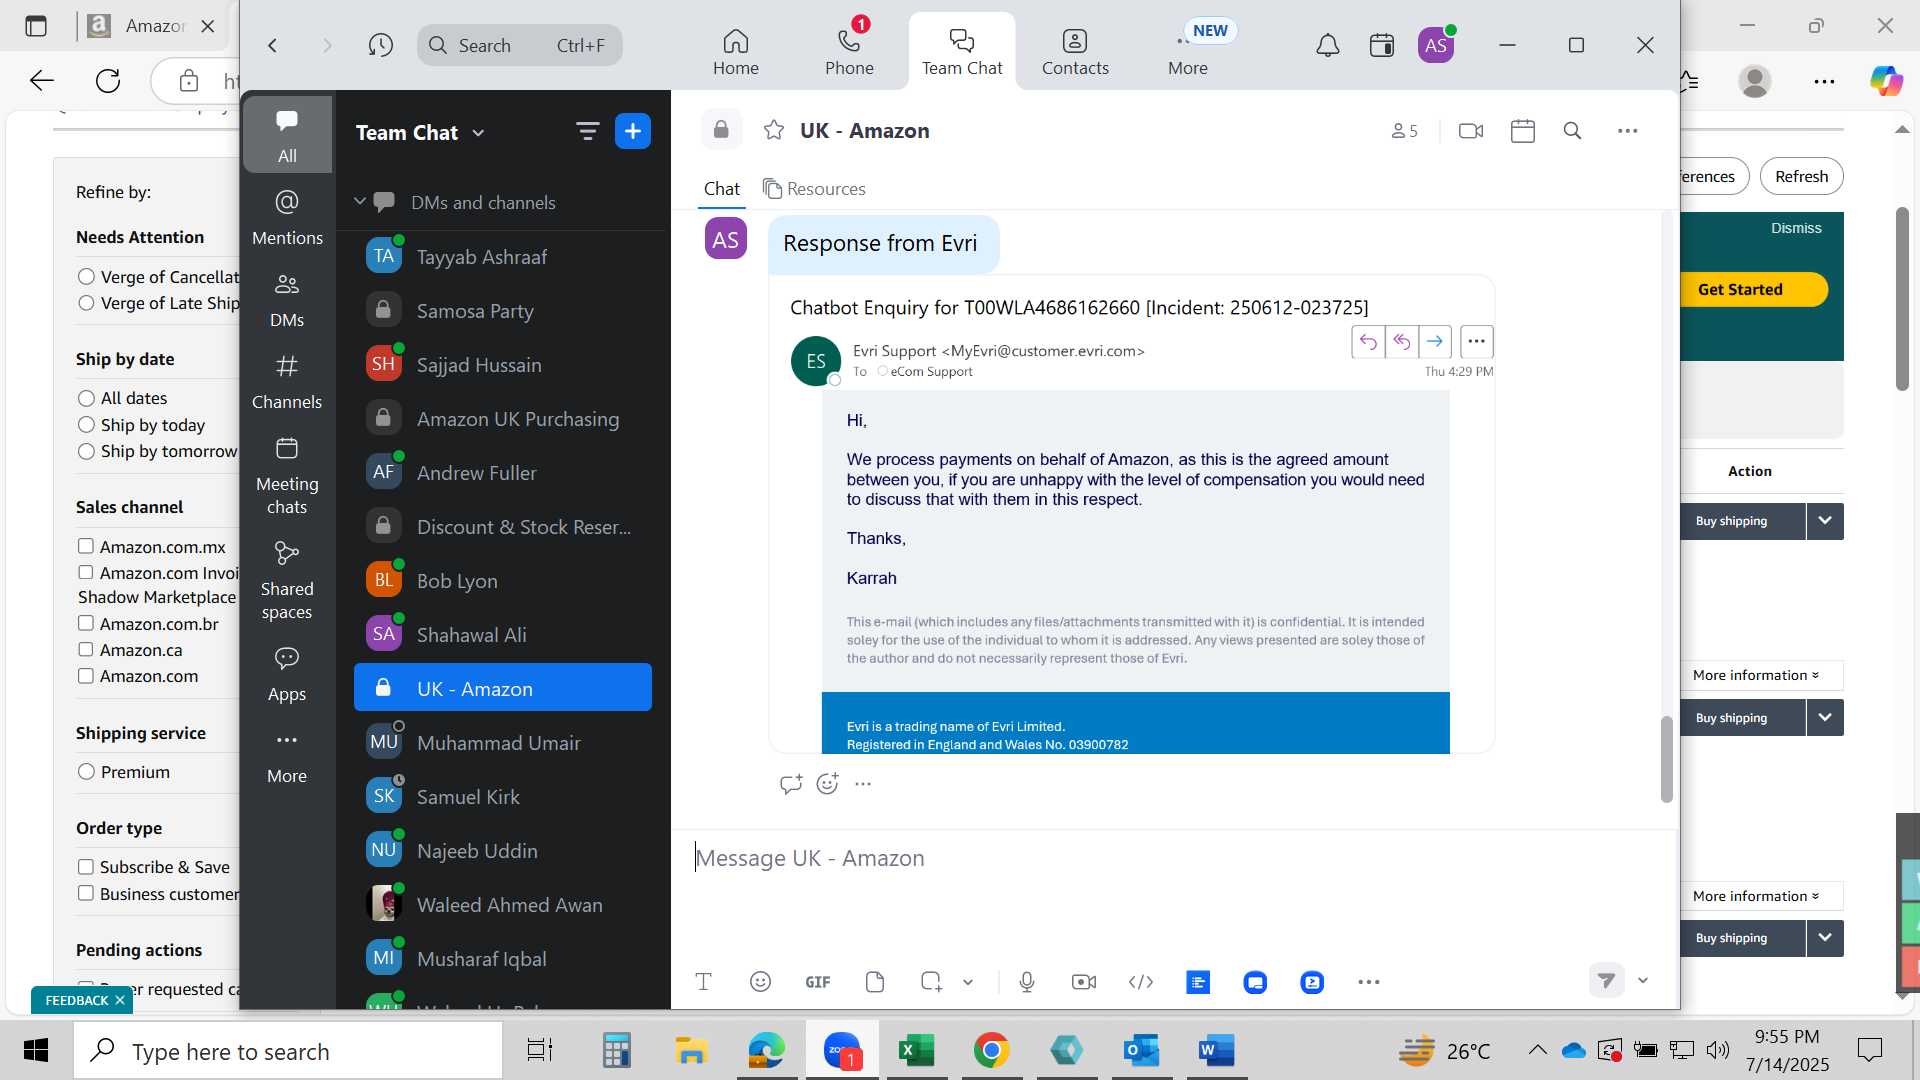The image size is (1920, 1080).
Task: Open the email card's more options menu
Action: [x=1476, y=342]
